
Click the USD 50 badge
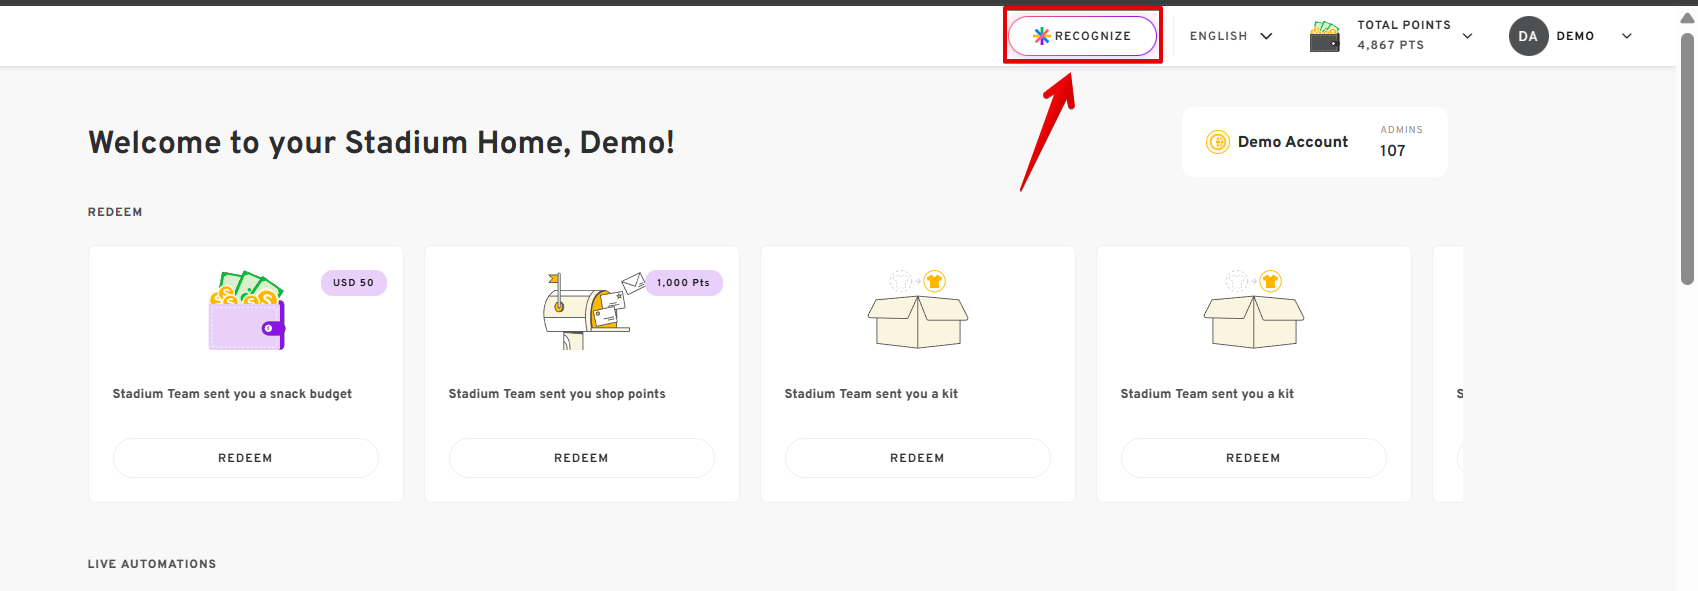(x=353, y=283)
